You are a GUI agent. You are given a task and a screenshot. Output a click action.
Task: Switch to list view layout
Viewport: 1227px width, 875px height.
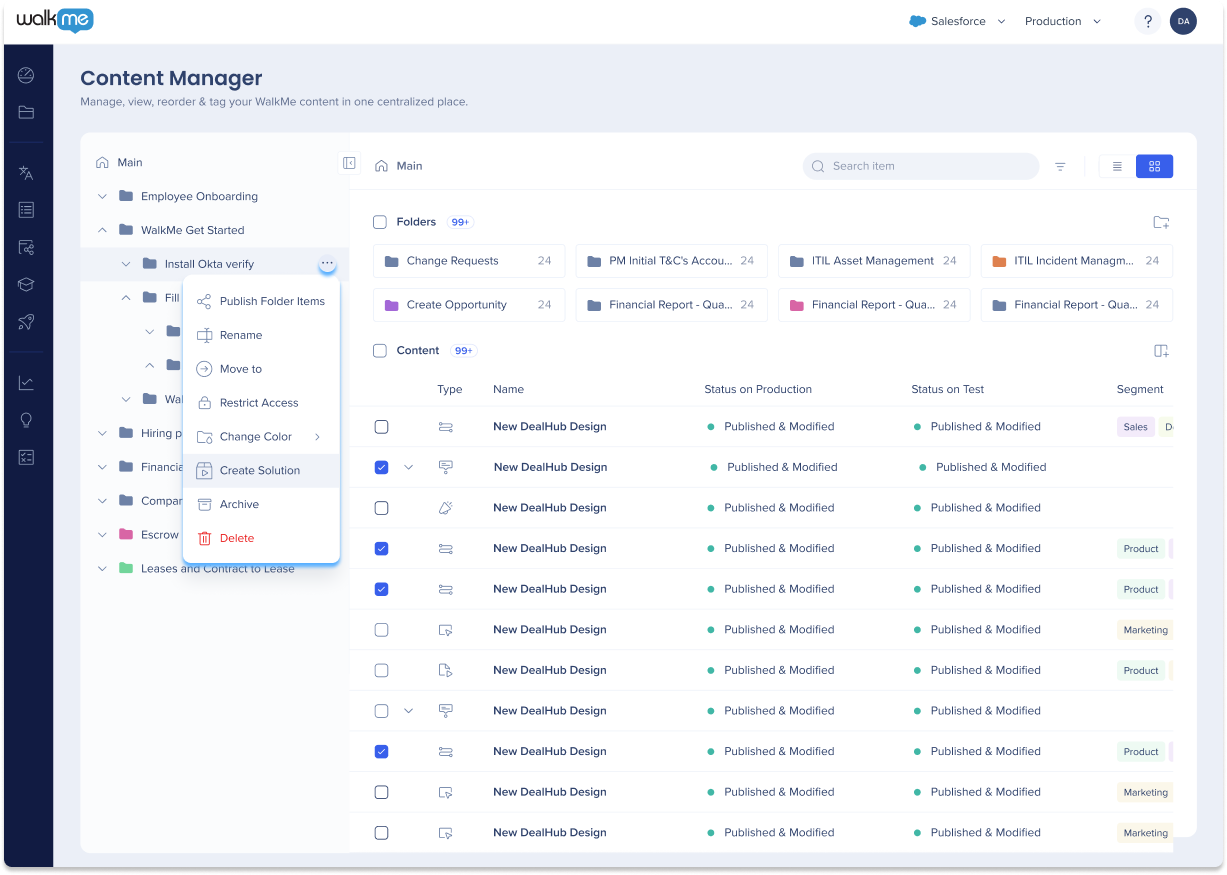click(x=1116, y=166)
